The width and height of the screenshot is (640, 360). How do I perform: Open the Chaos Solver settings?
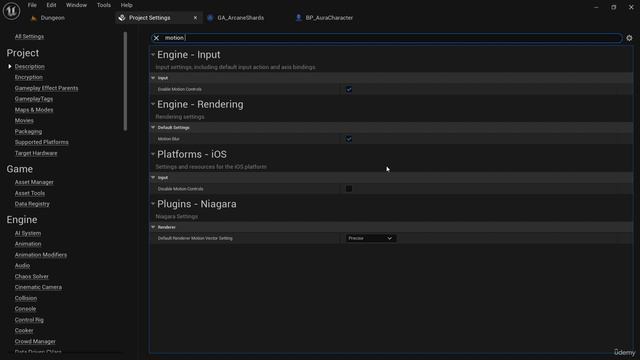point(31,276)
